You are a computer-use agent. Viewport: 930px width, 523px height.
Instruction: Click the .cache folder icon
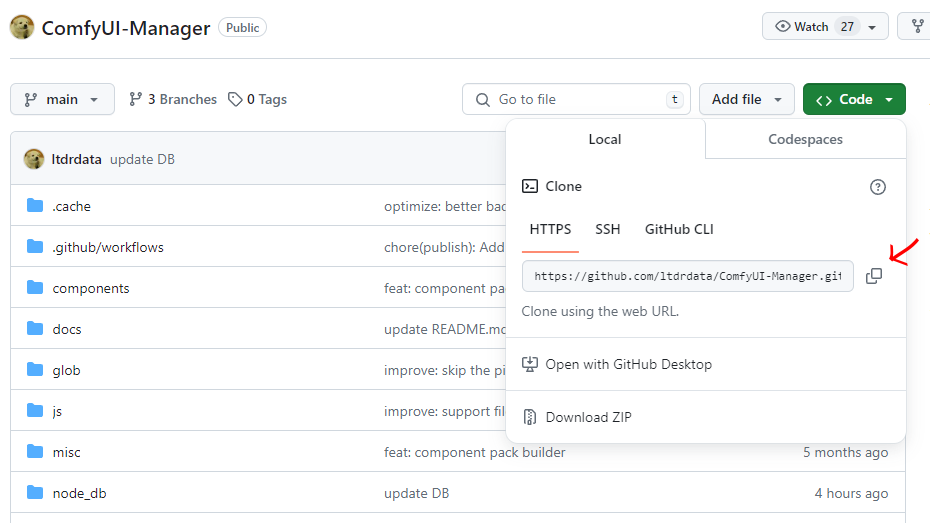pos(35,206)
